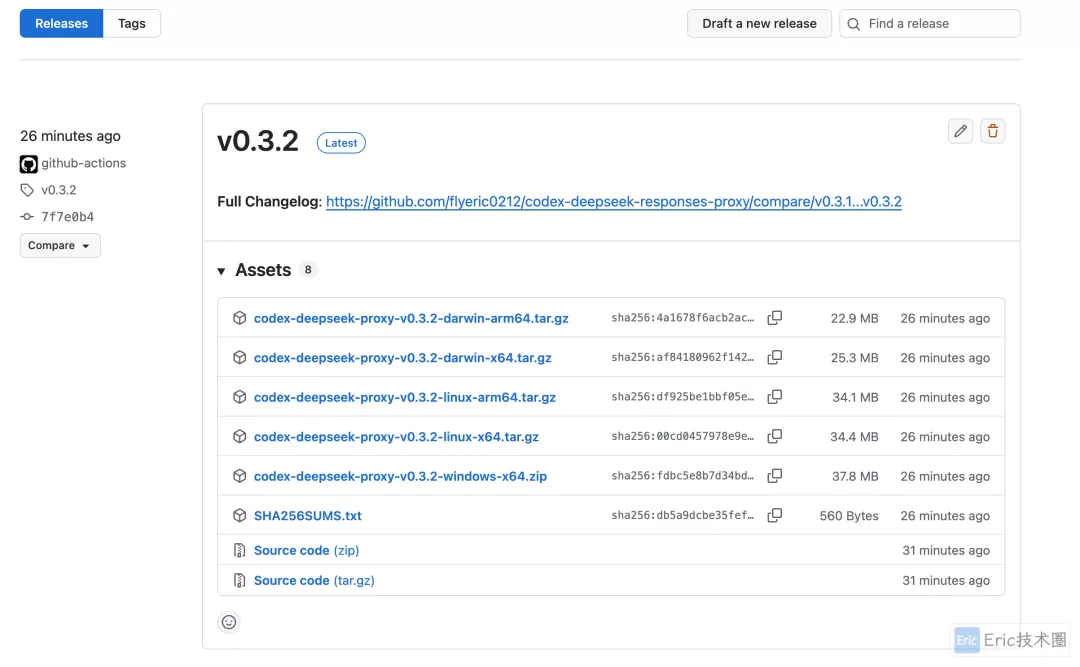Click hash text sha256:af84180962f142…

click(x=683, y=357)
